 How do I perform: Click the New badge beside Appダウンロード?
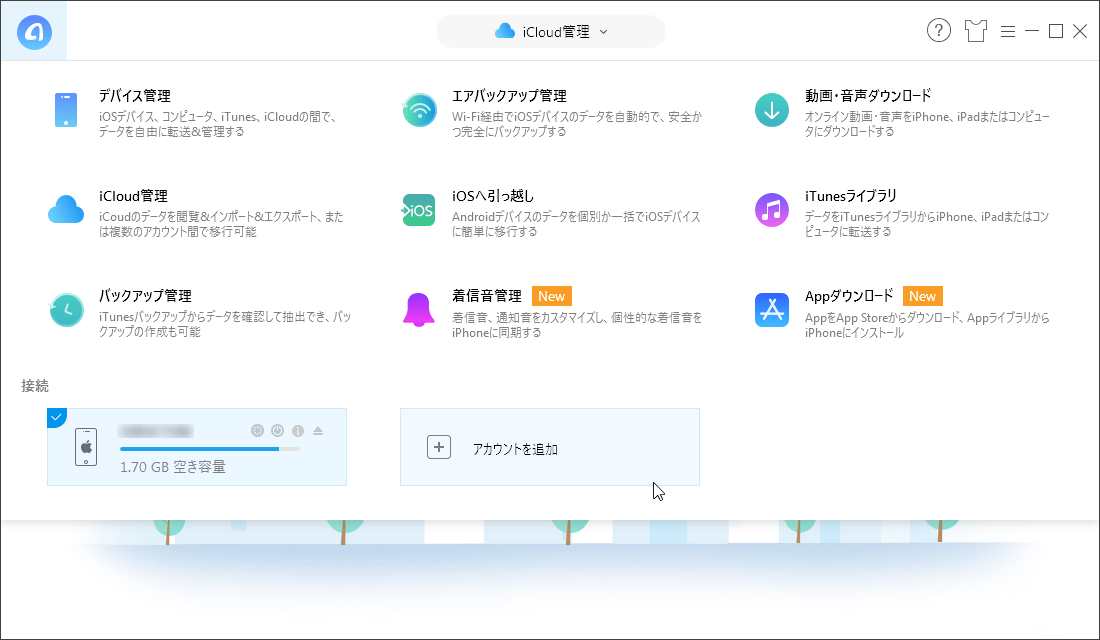point(923,296)
